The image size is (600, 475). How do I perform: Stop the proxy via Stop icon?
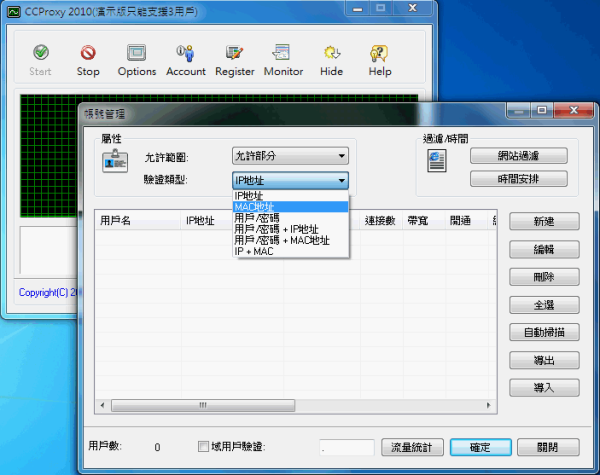[x=88, y=60]
